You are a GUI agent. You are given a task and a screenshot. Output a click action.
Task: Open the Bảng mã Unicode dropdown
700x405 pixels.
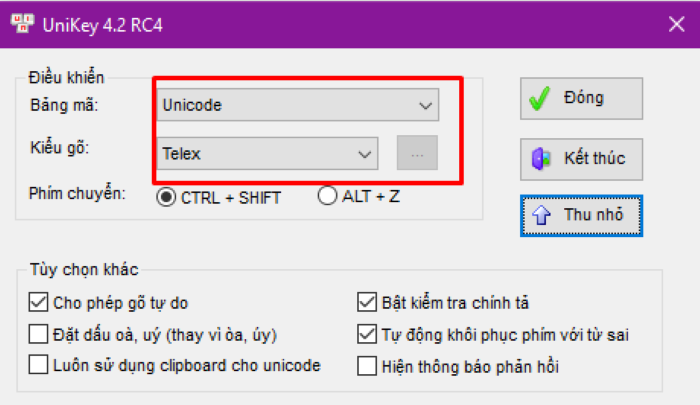(296, 104)
